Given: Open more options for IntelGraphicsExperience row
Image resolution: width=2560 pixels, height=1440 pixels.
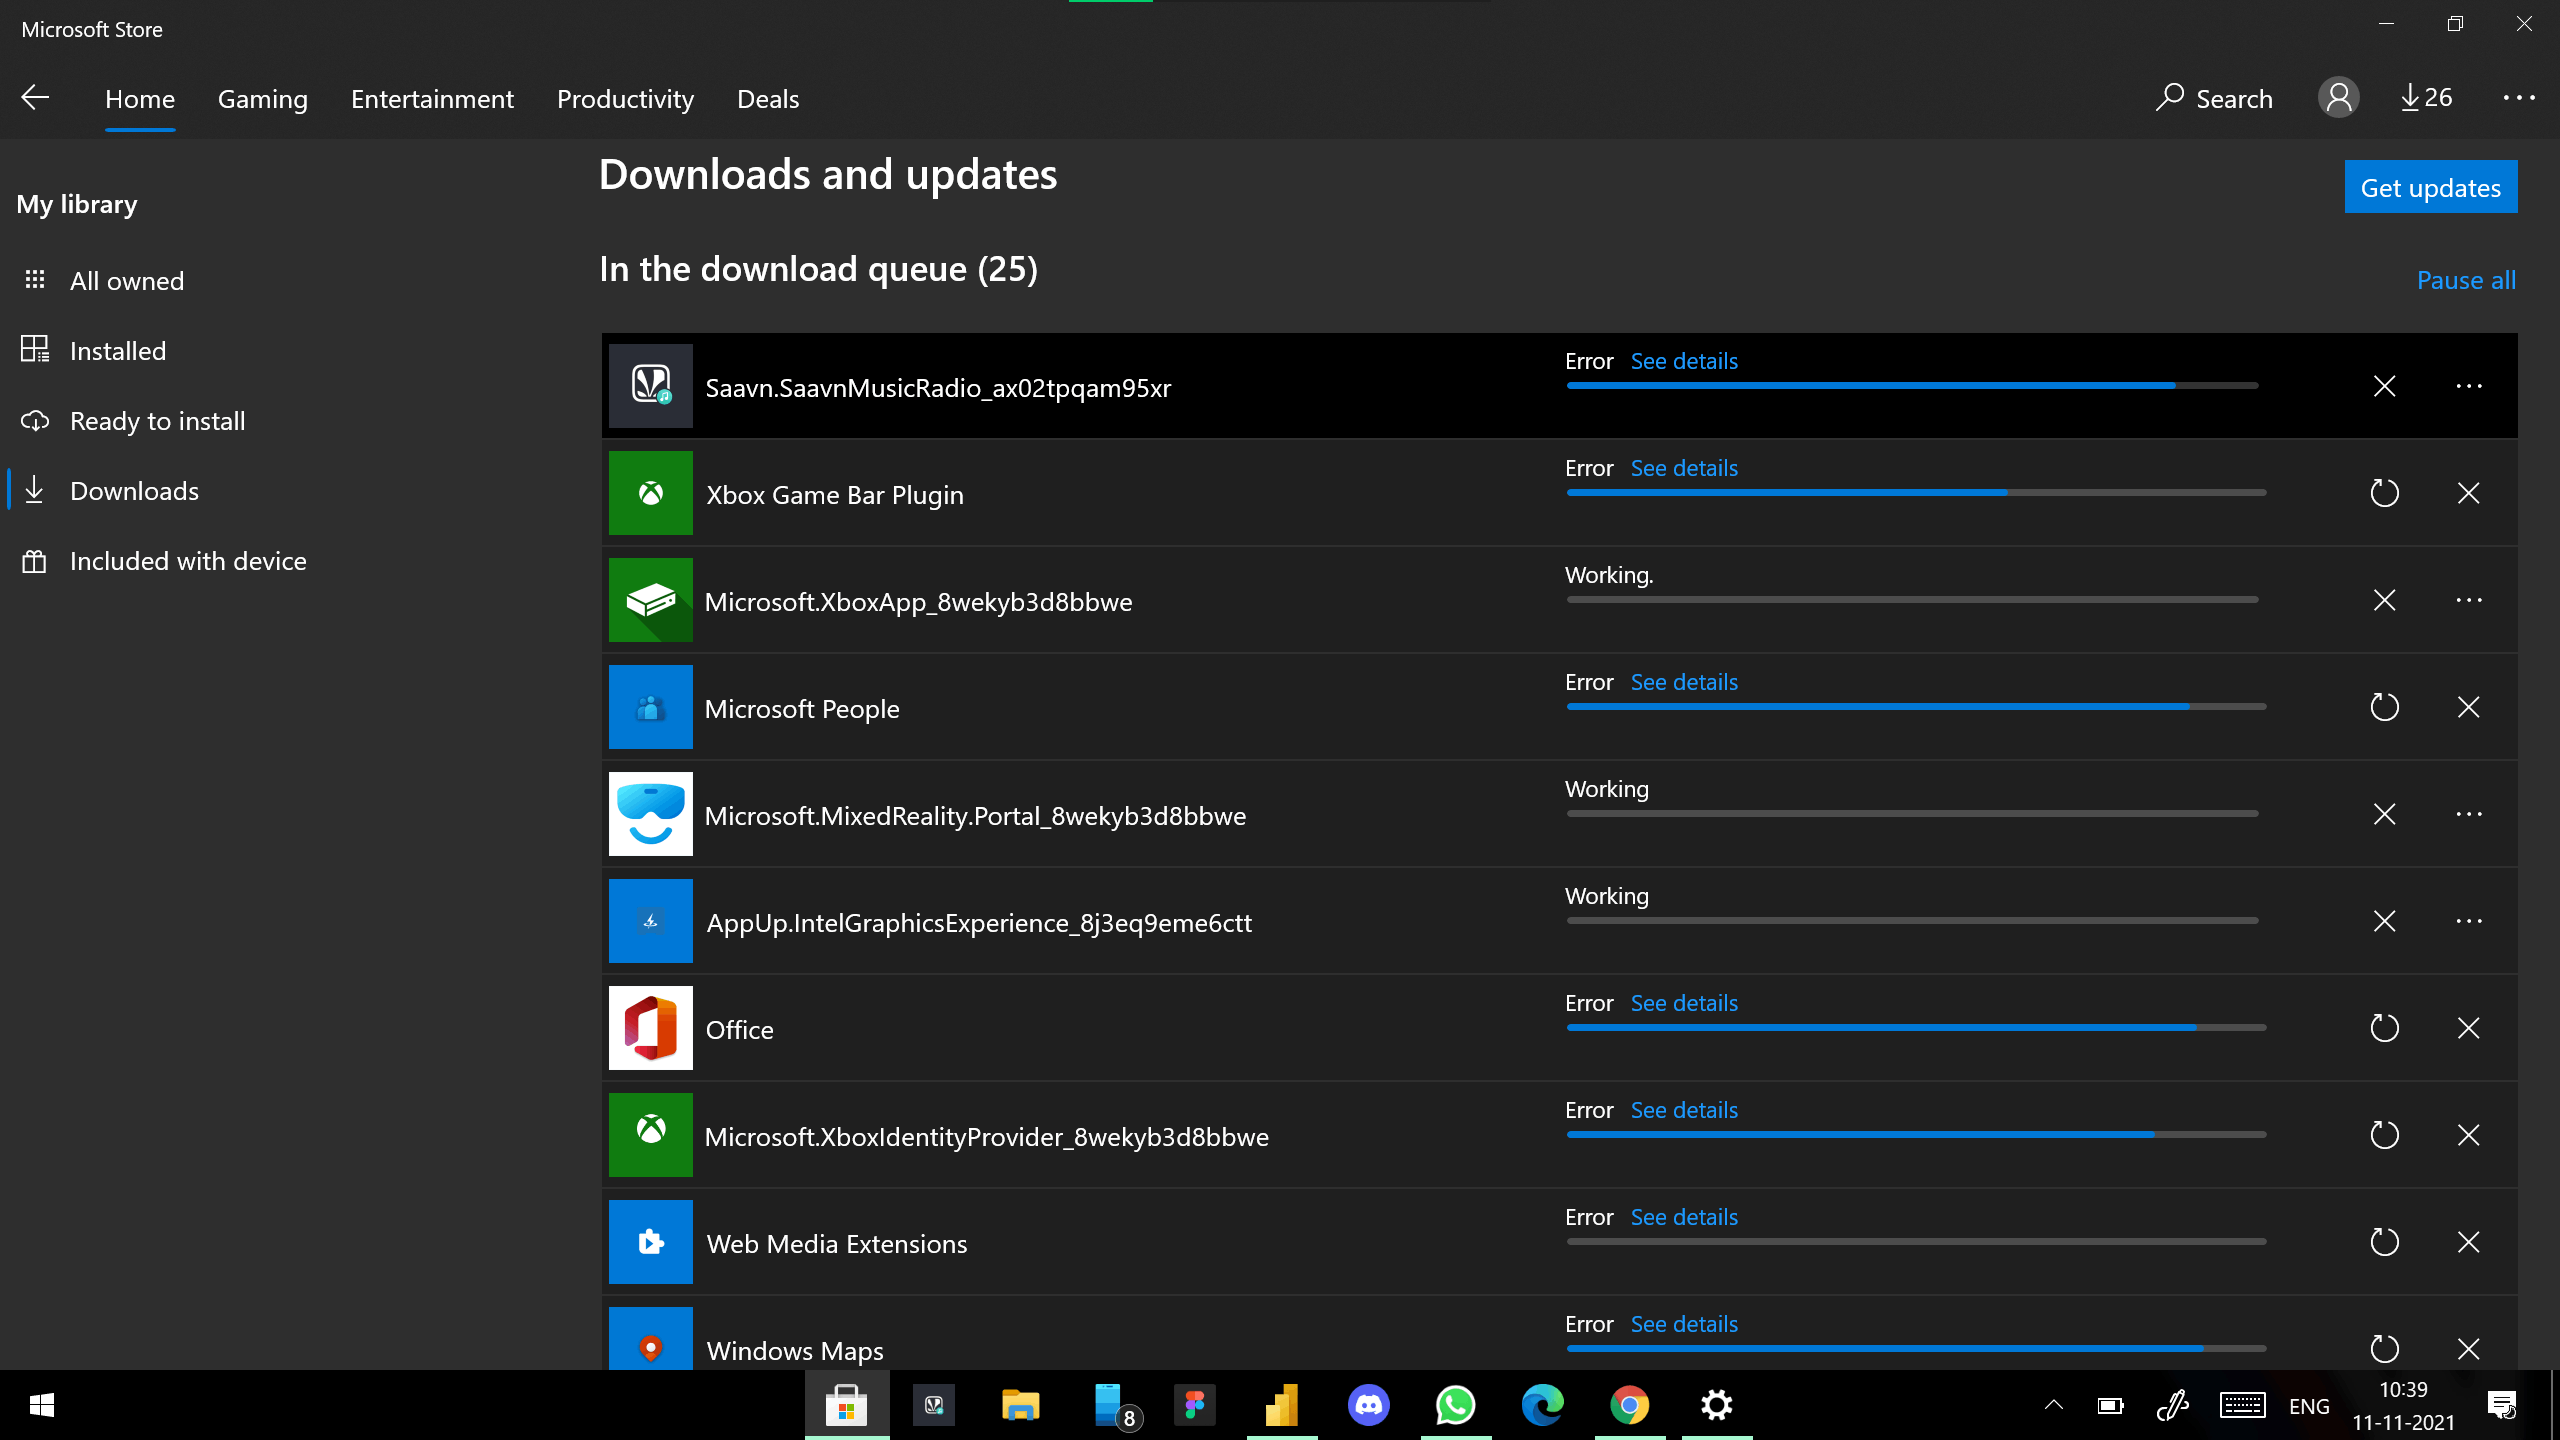Looking at the screenshot, I should click(2469, 921).
